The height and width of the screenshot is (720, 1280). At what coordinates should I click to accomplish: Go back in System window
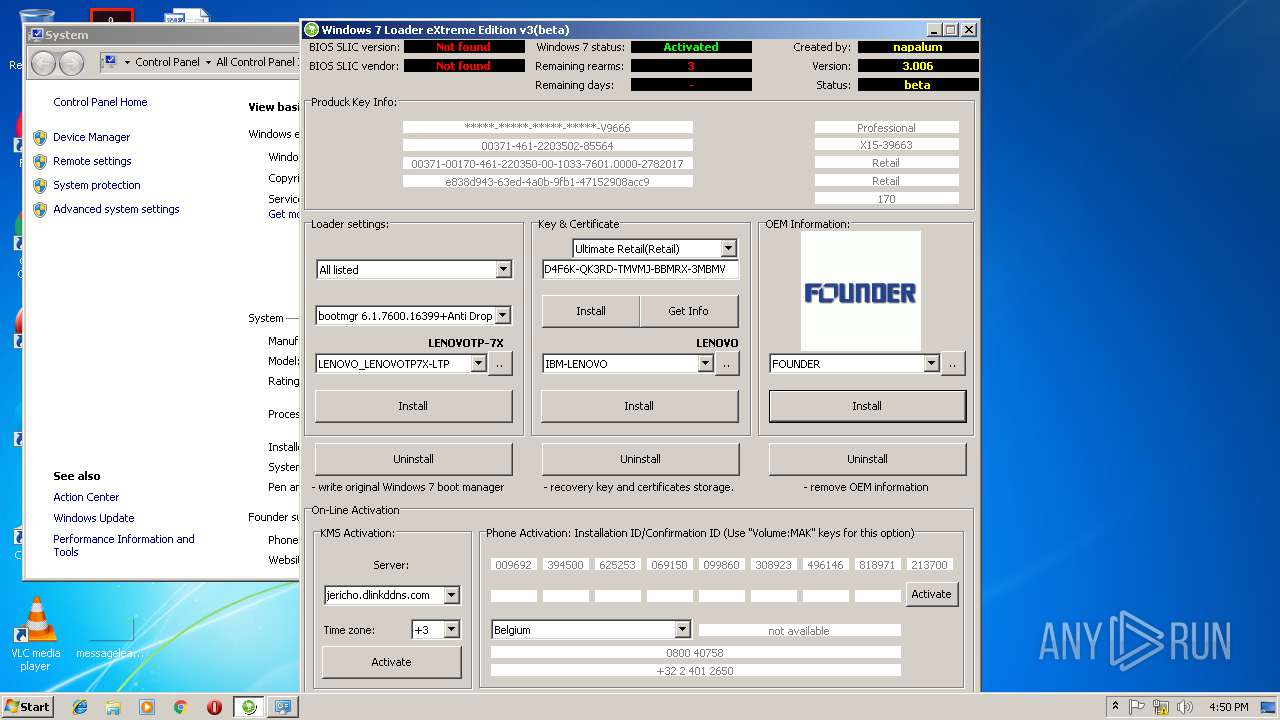point(43,63)
